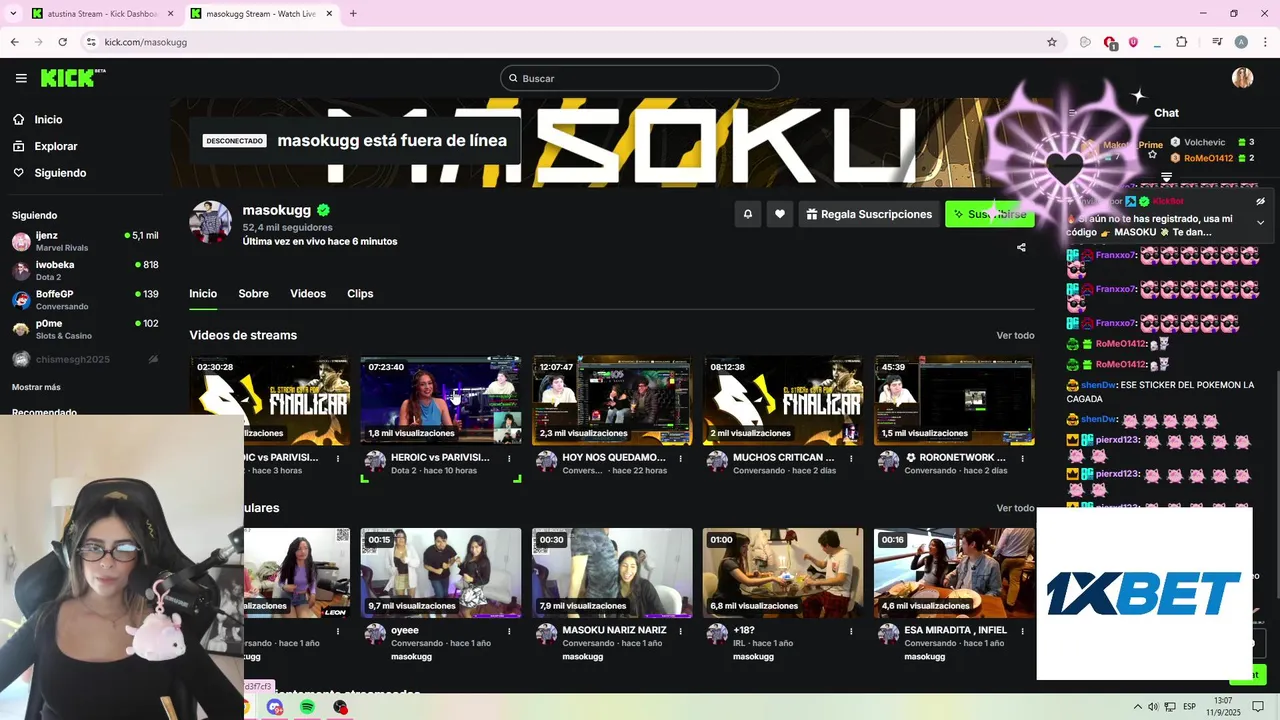Open options for MUCHOS CRITICAN video
The image size is (1280, 720).
click(851, 459)
